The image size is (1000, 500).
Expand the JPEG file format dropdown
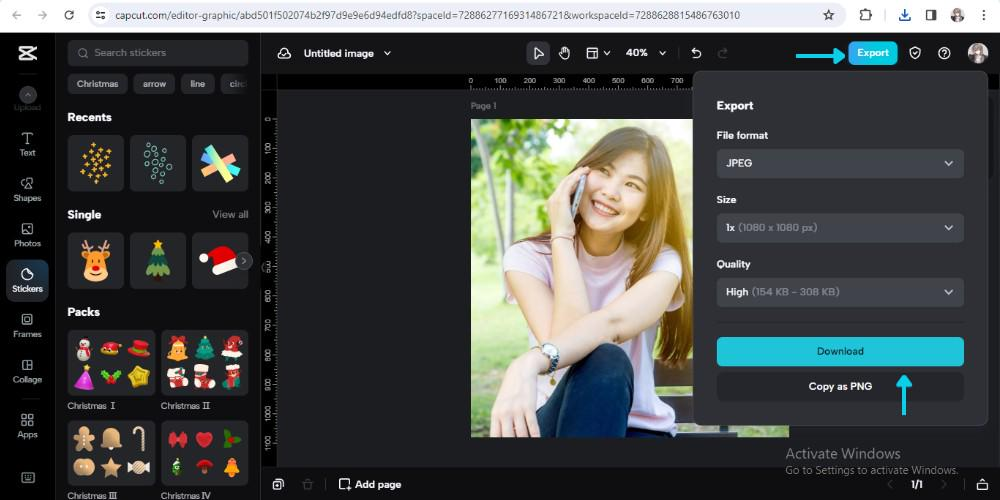tap(840, 163)
